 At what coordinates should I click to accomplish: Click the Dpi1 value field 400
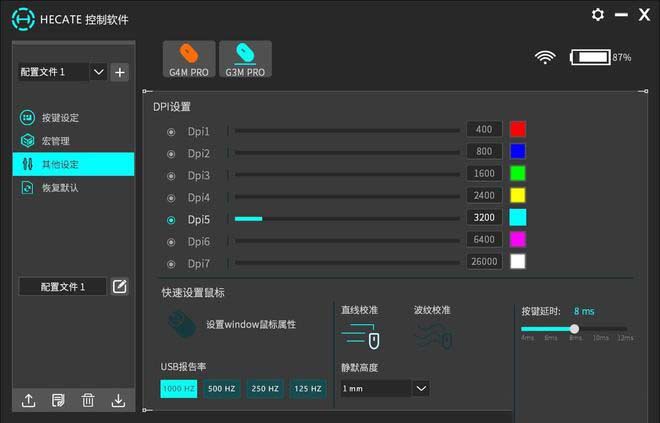[484, 129]
